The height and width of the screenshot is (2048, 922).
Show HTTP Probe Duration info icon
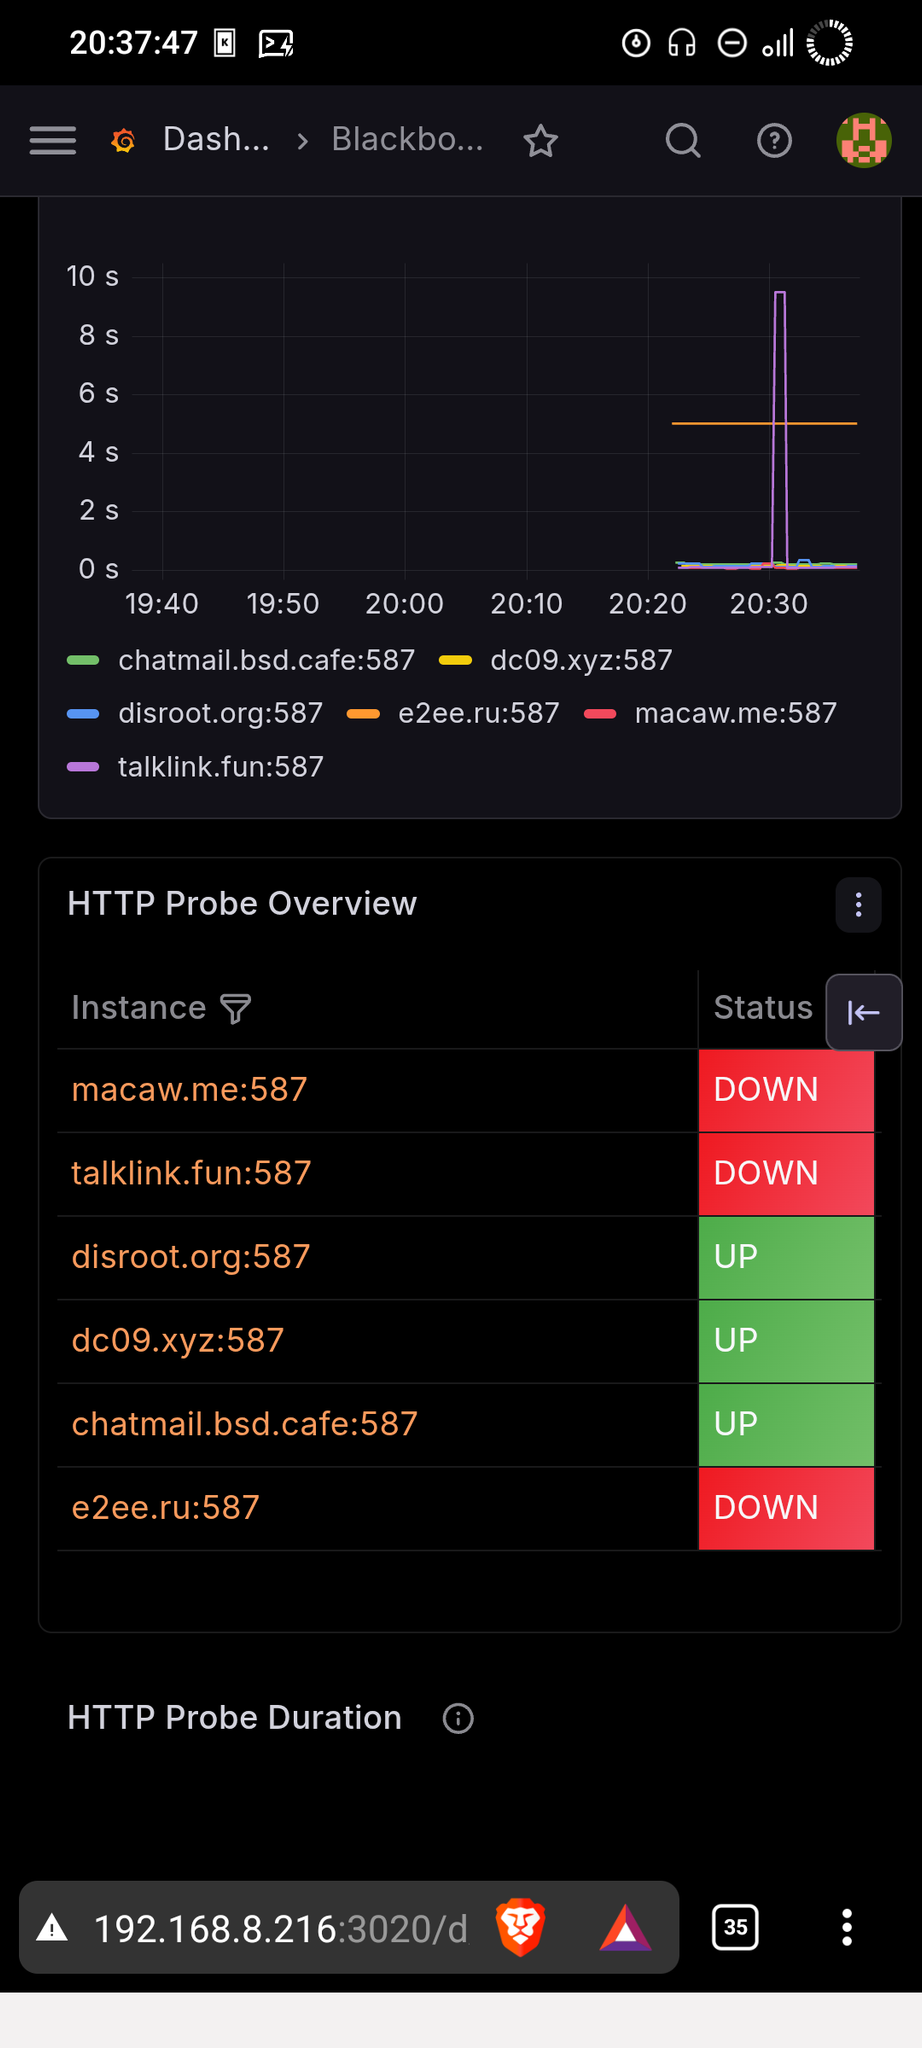pos(458,1719)
